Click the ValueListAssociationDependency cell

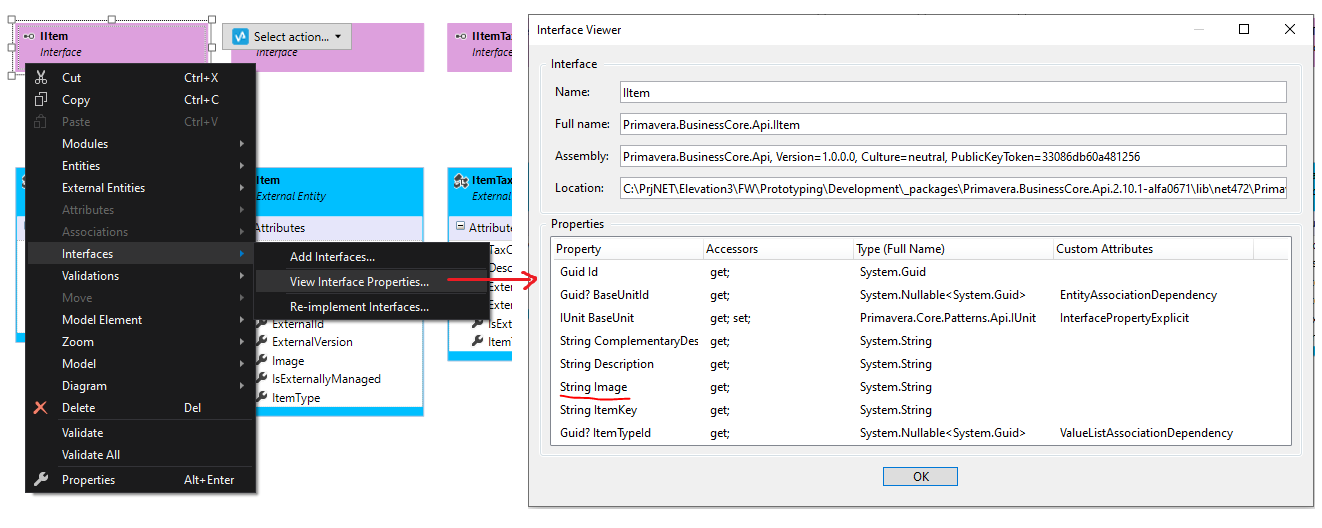(1146, 433)
